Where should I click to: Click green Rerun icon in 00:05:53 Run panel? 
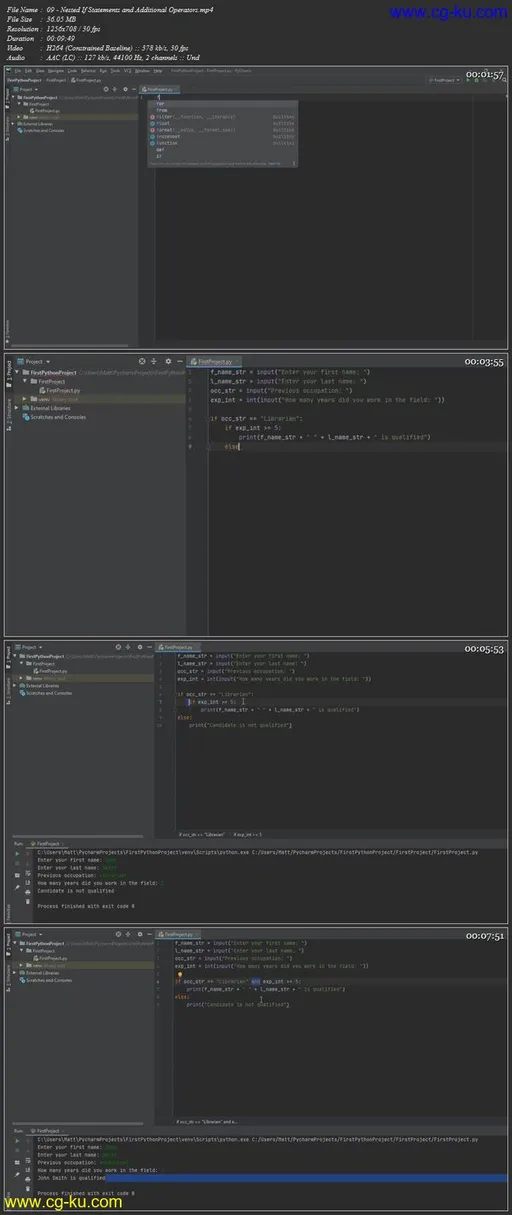pyautogui.click(x=17, y=852)
